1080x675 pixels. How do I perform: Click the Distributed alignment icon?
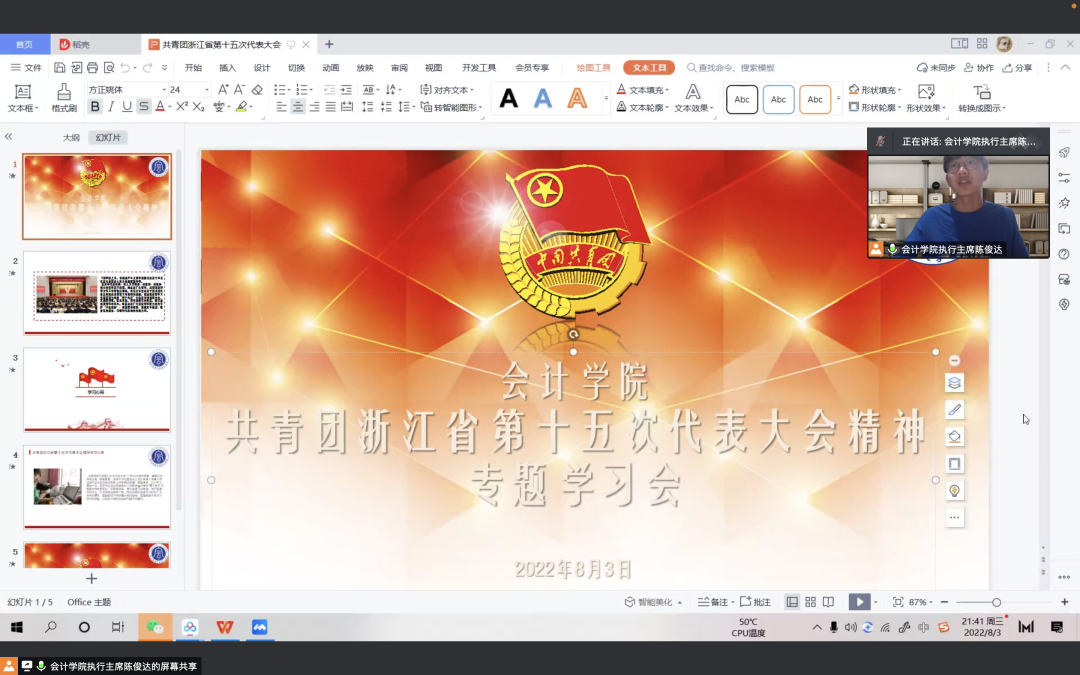click(347, 106)
